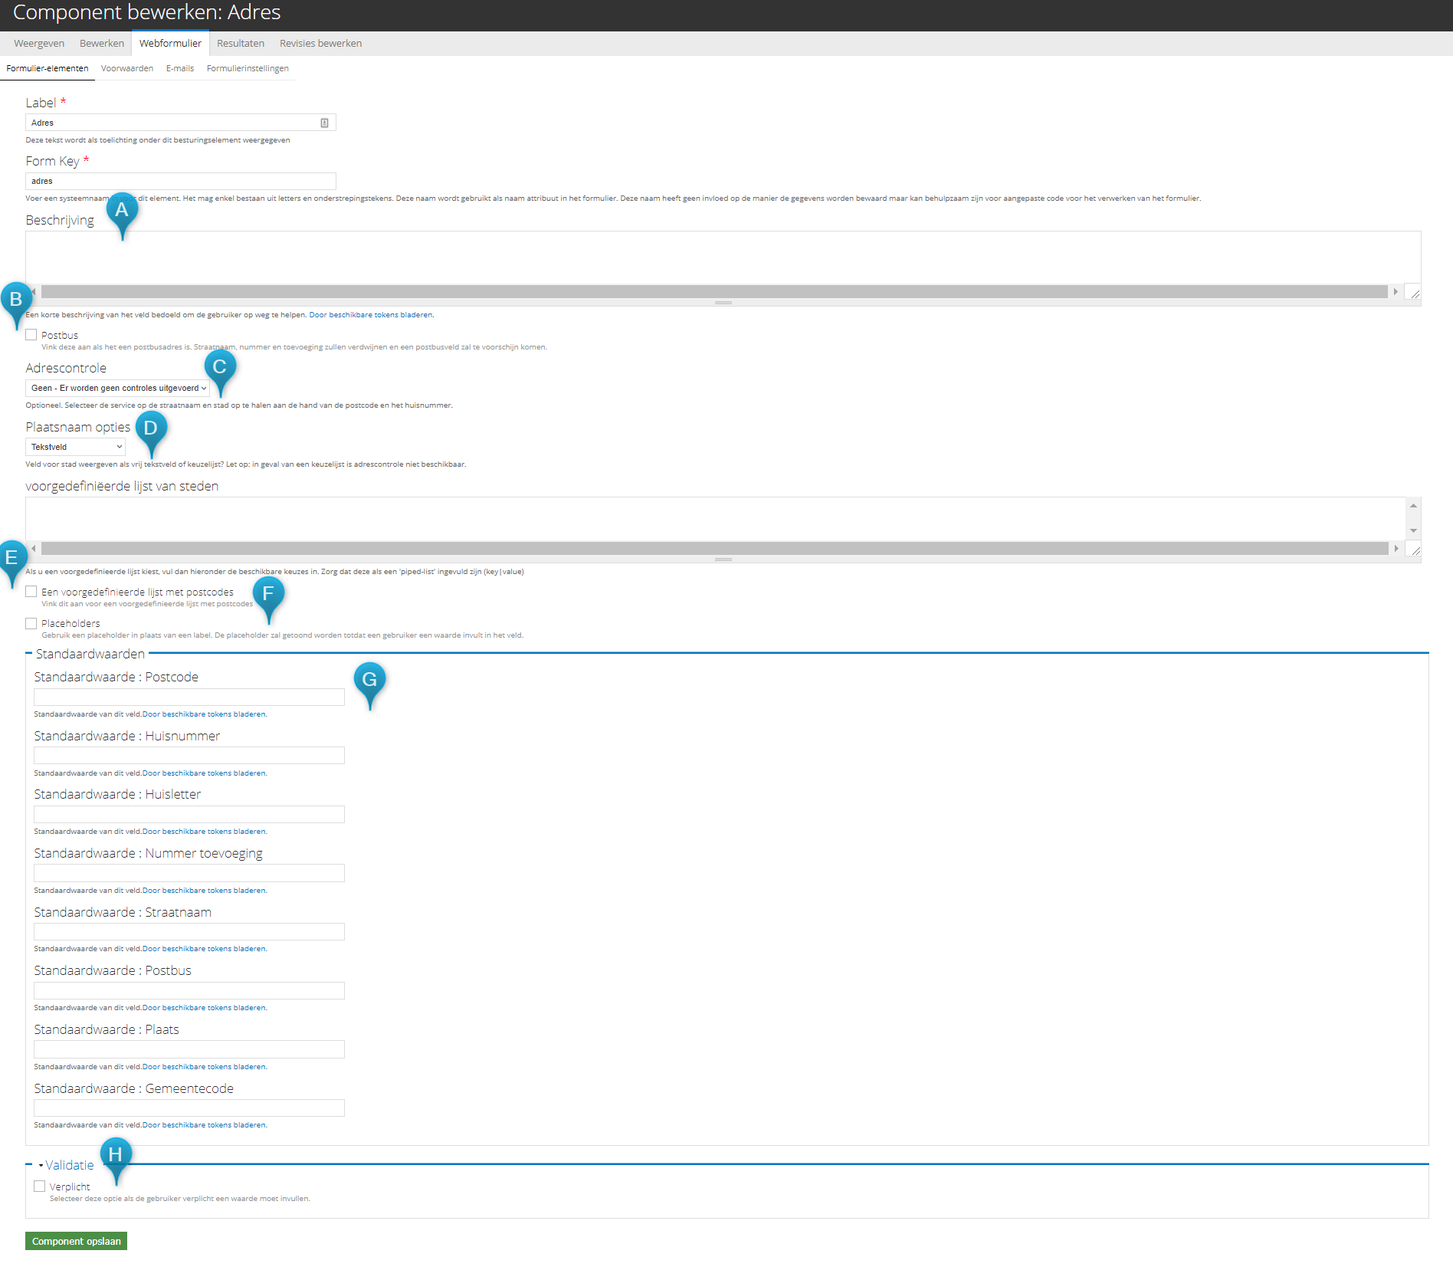
Task: Click the resize grip of the Beschrijving textarea
Action: coord(1413,293)
